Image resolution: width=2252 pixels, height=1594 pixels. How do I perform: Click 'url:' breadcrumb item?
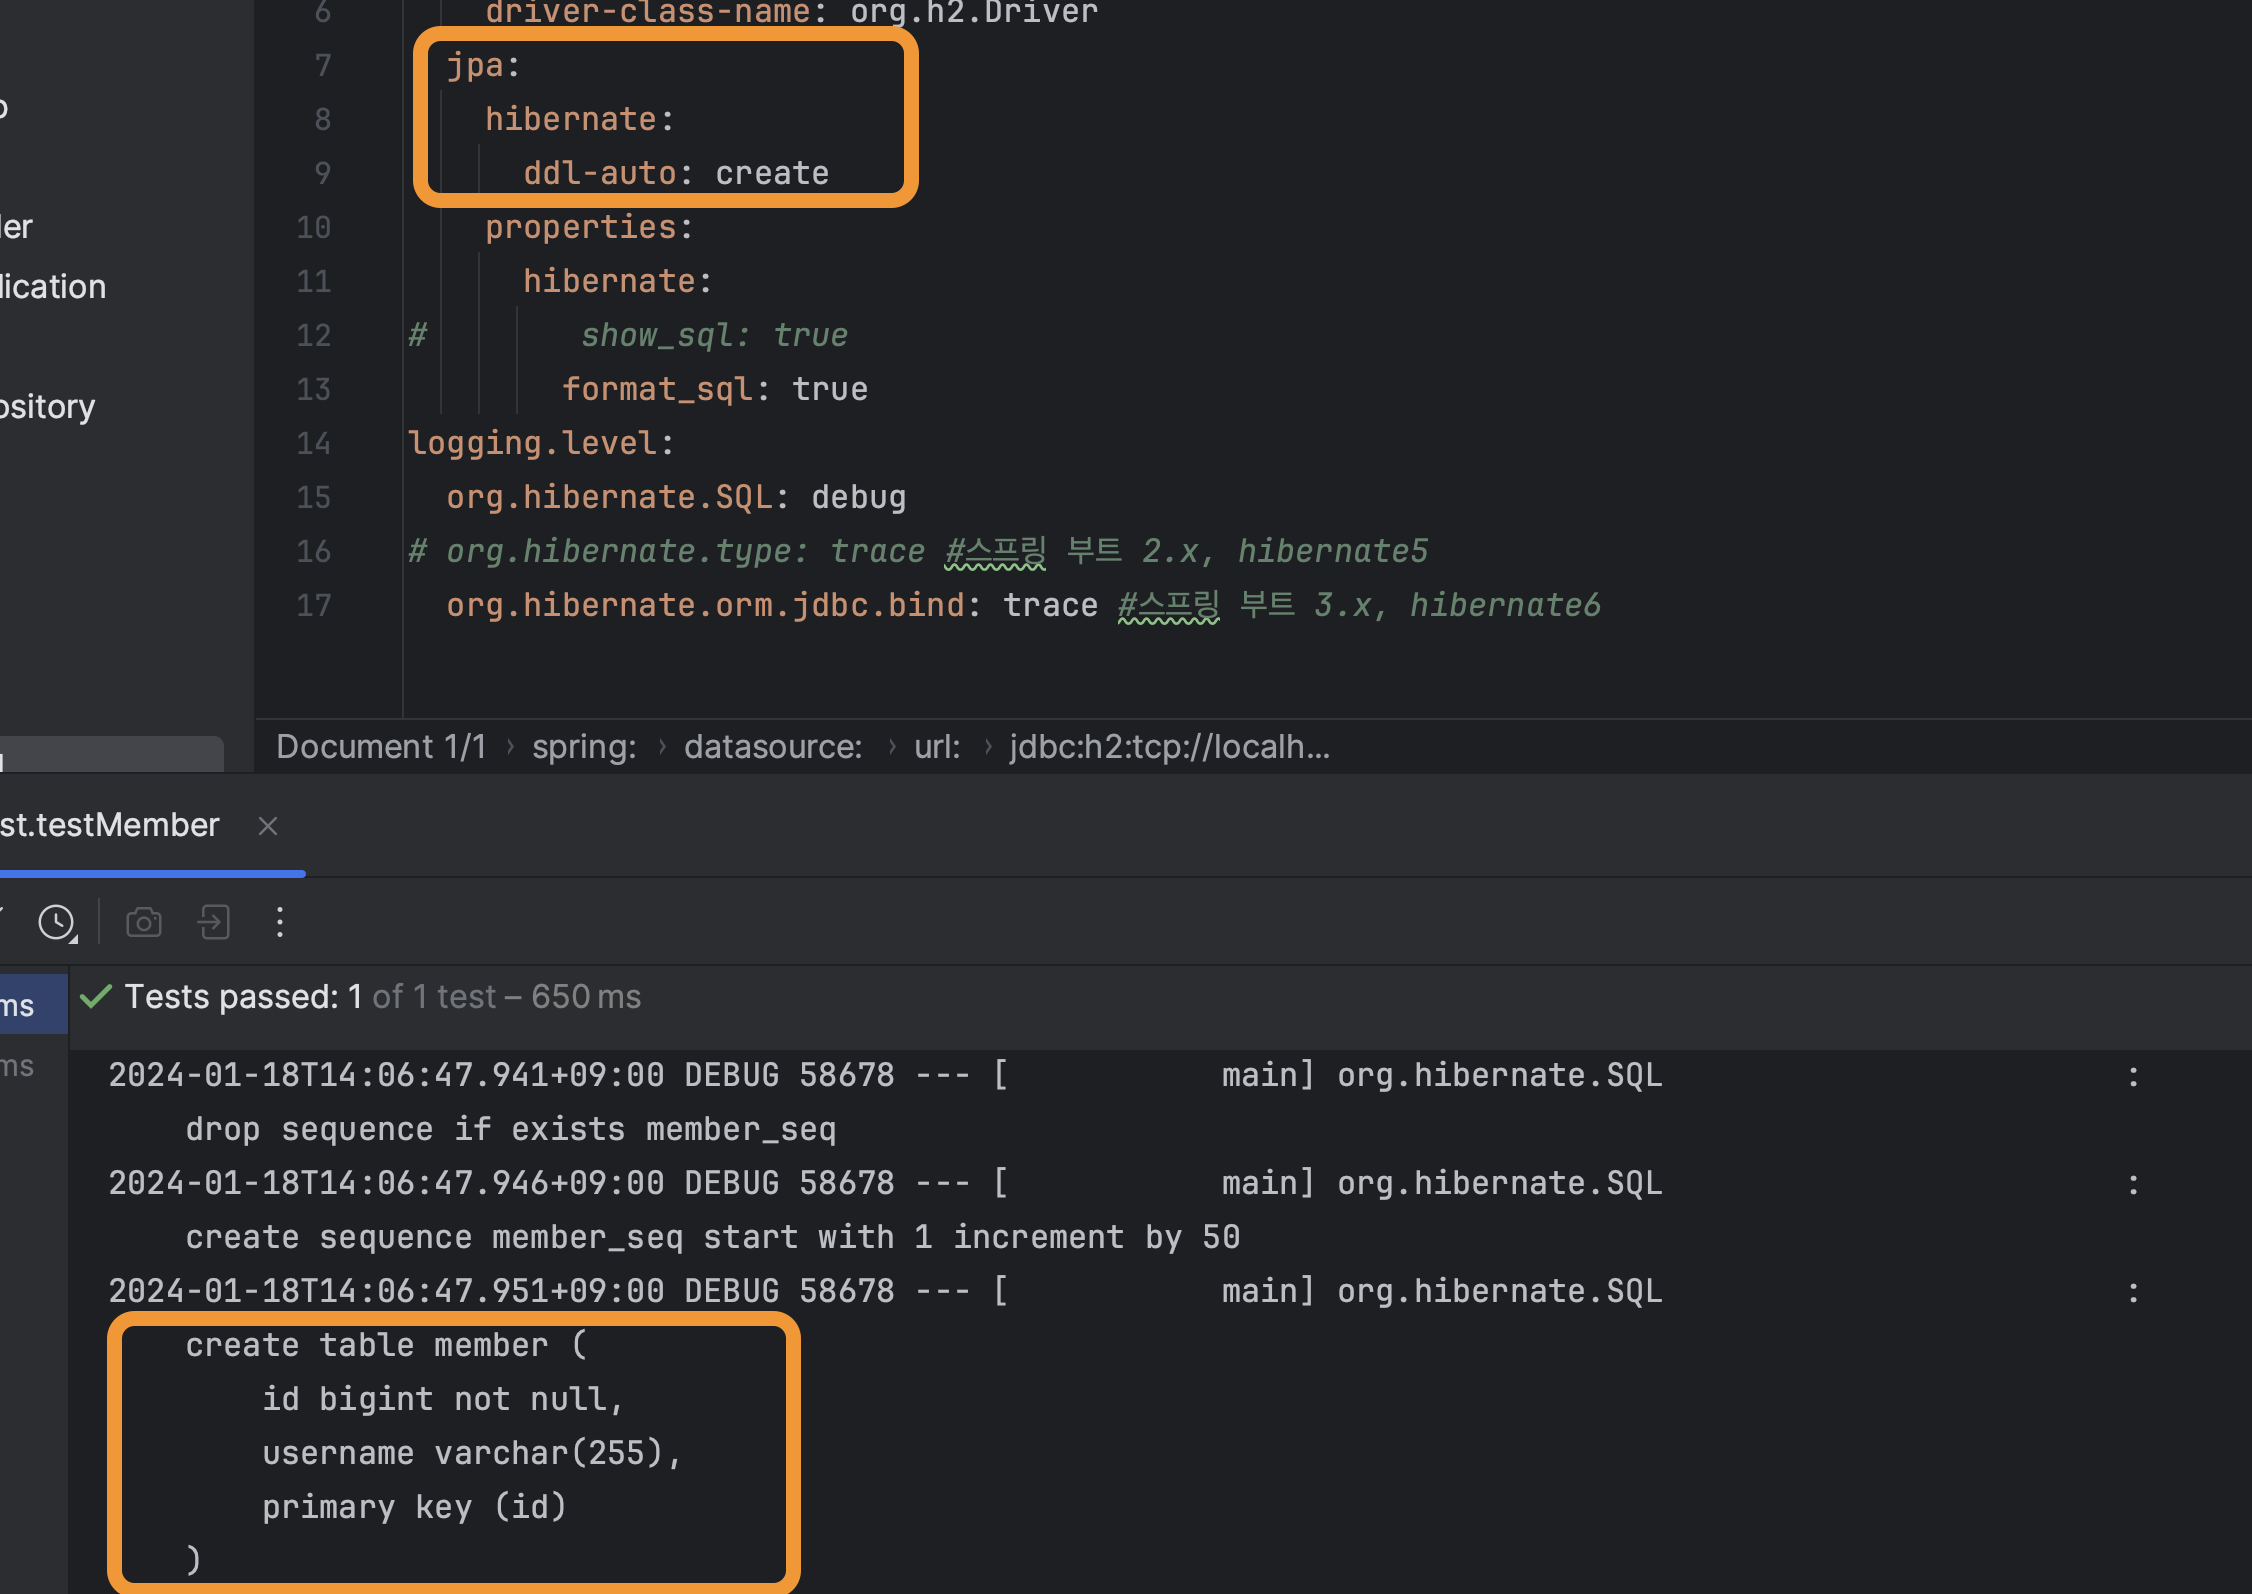tap(937, 747)
